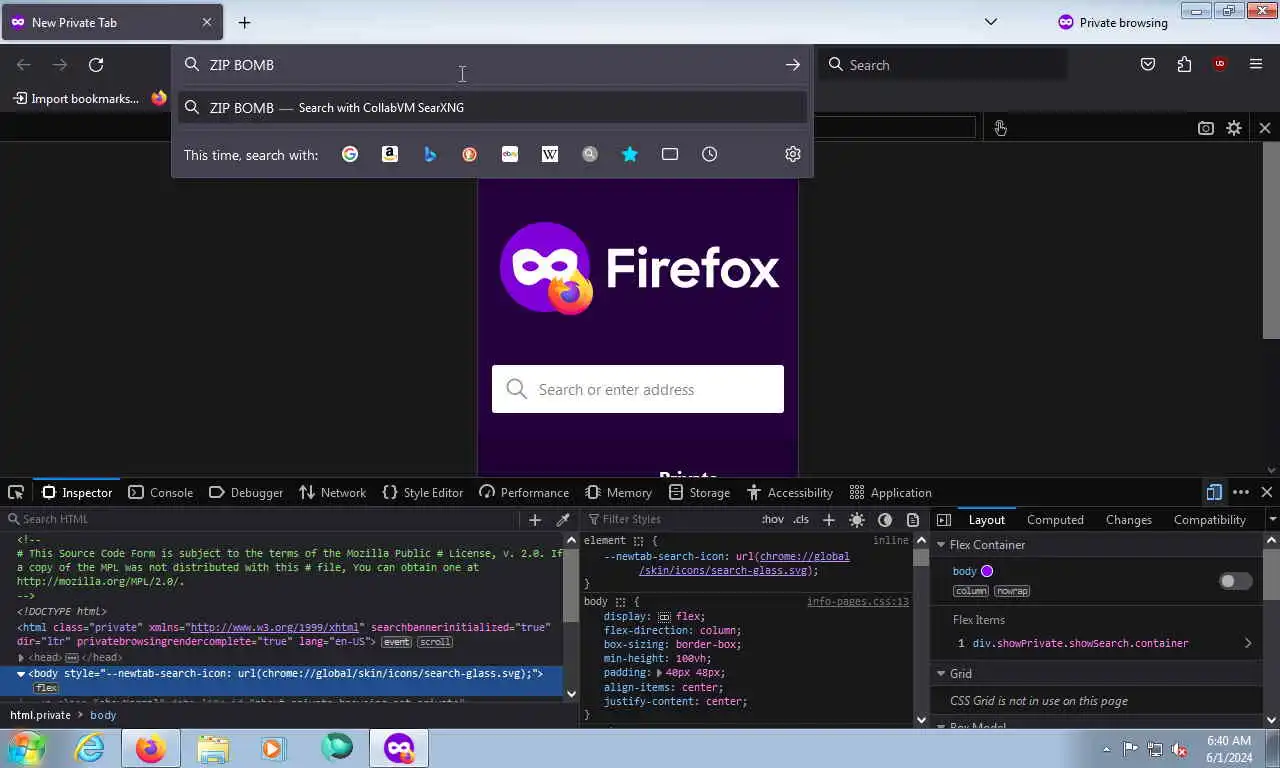This screenshot has width=1280, height=768.
Task: Search open tabs via tab icon
Action: tap(670, 154)
